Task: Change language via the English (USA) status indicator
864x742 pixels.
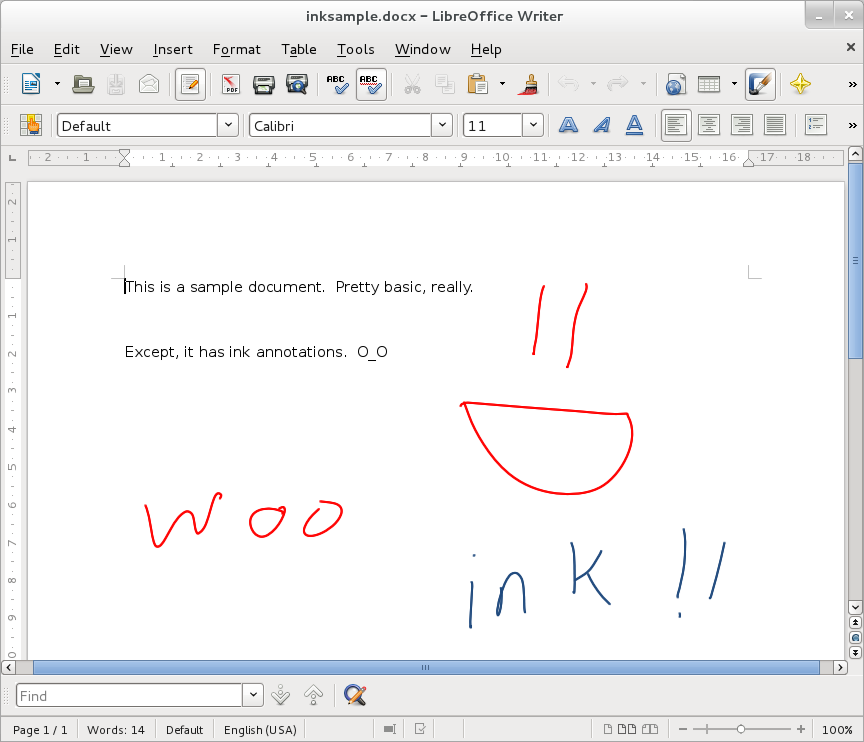Action: coord(259,729)
